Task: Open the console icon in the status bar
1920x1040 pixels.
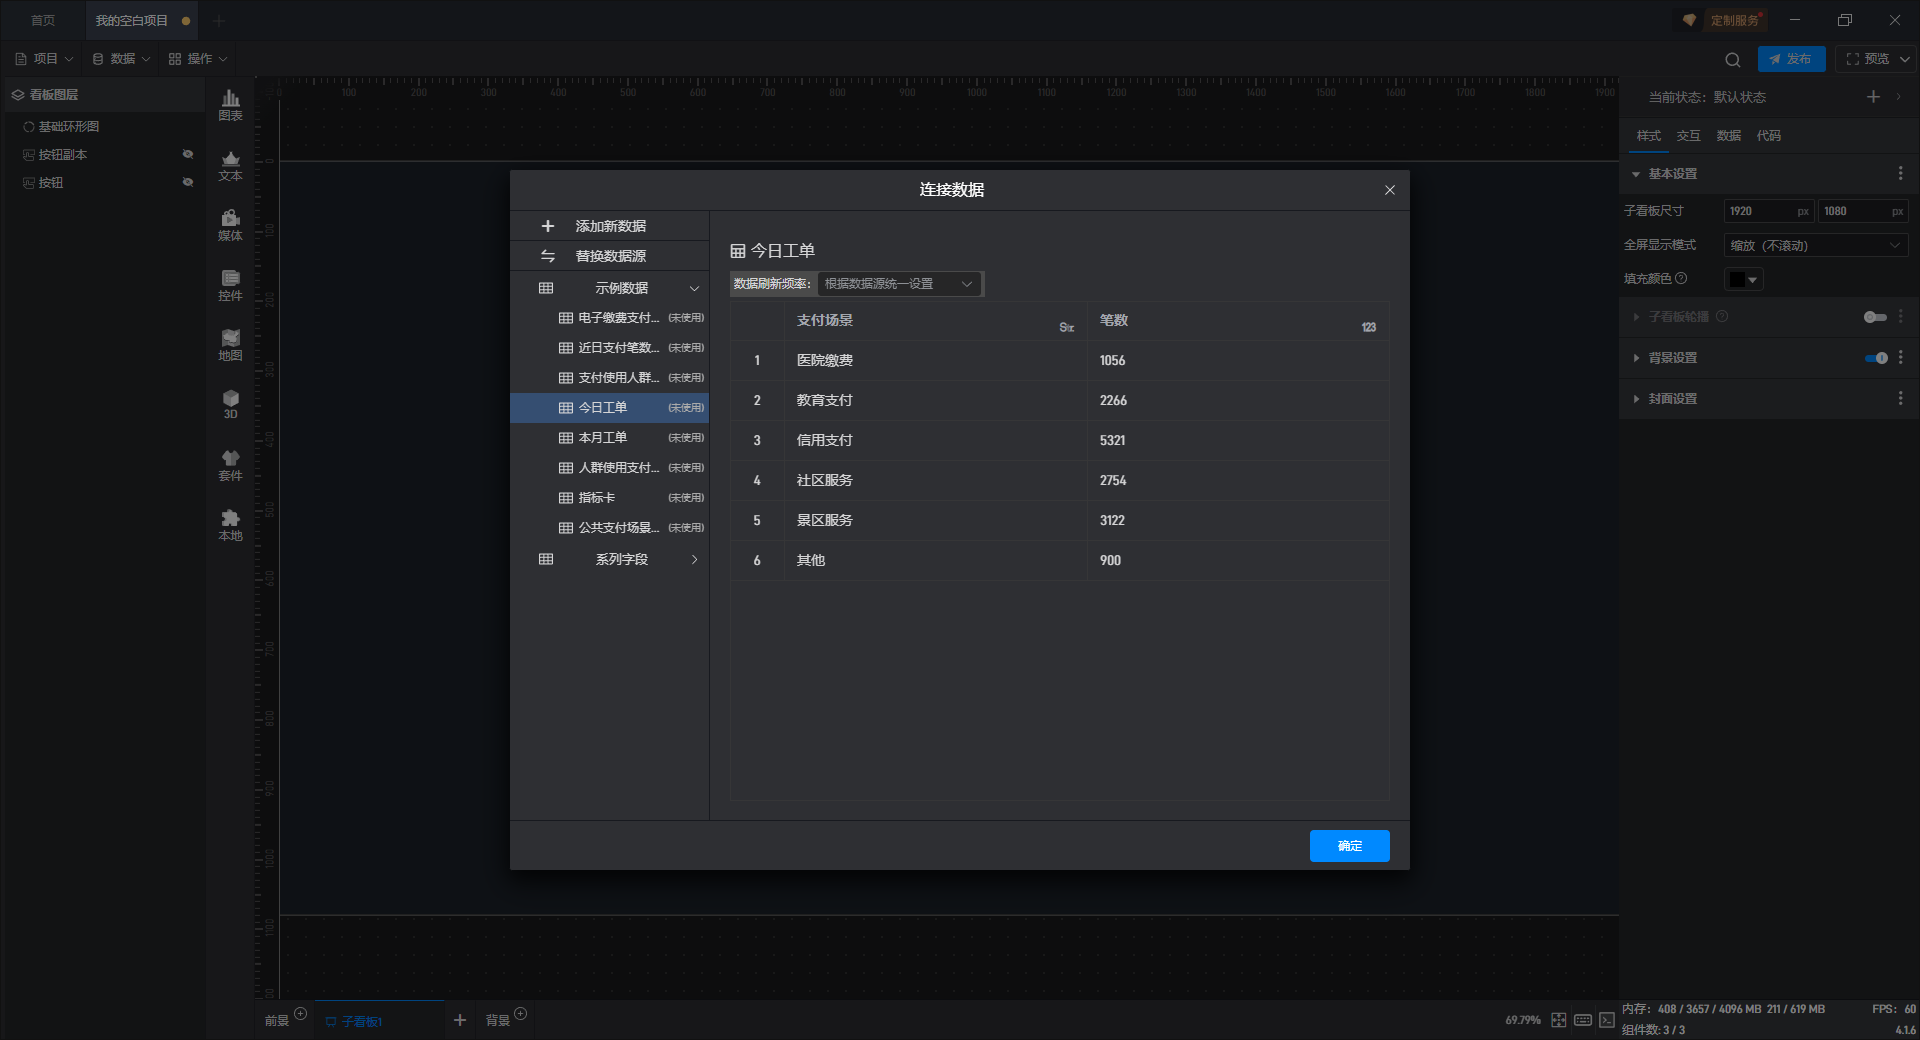Action: click(1607, 1020)
